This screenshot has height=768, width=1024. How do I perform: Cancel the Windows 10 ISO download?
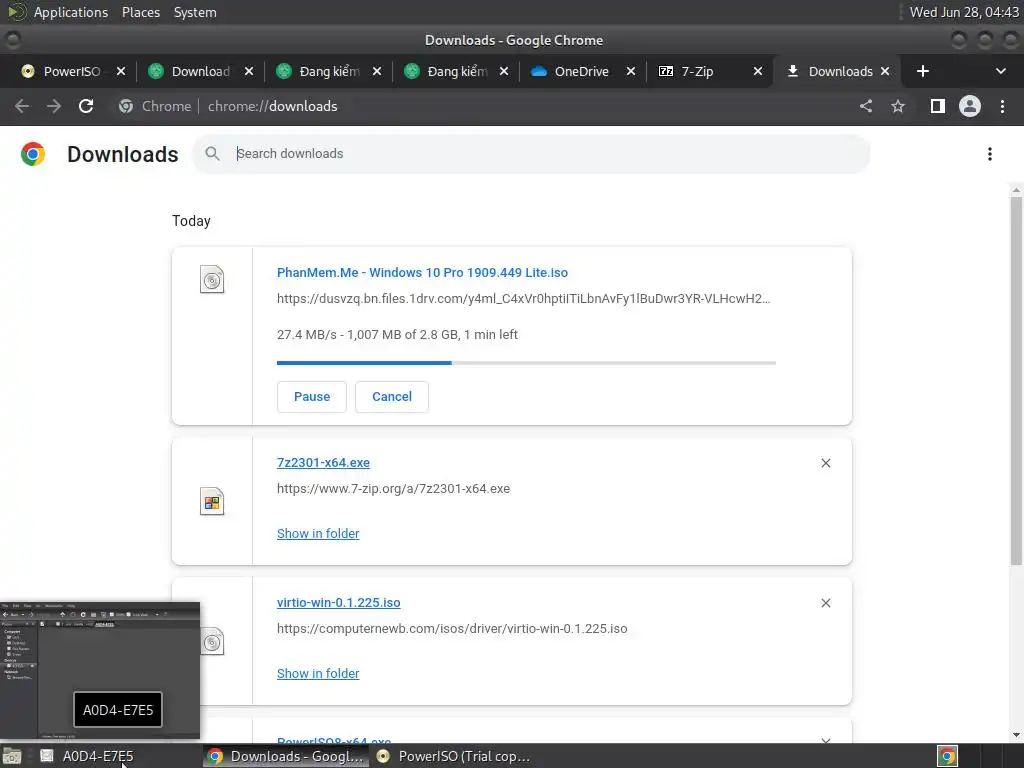[392, 396]
